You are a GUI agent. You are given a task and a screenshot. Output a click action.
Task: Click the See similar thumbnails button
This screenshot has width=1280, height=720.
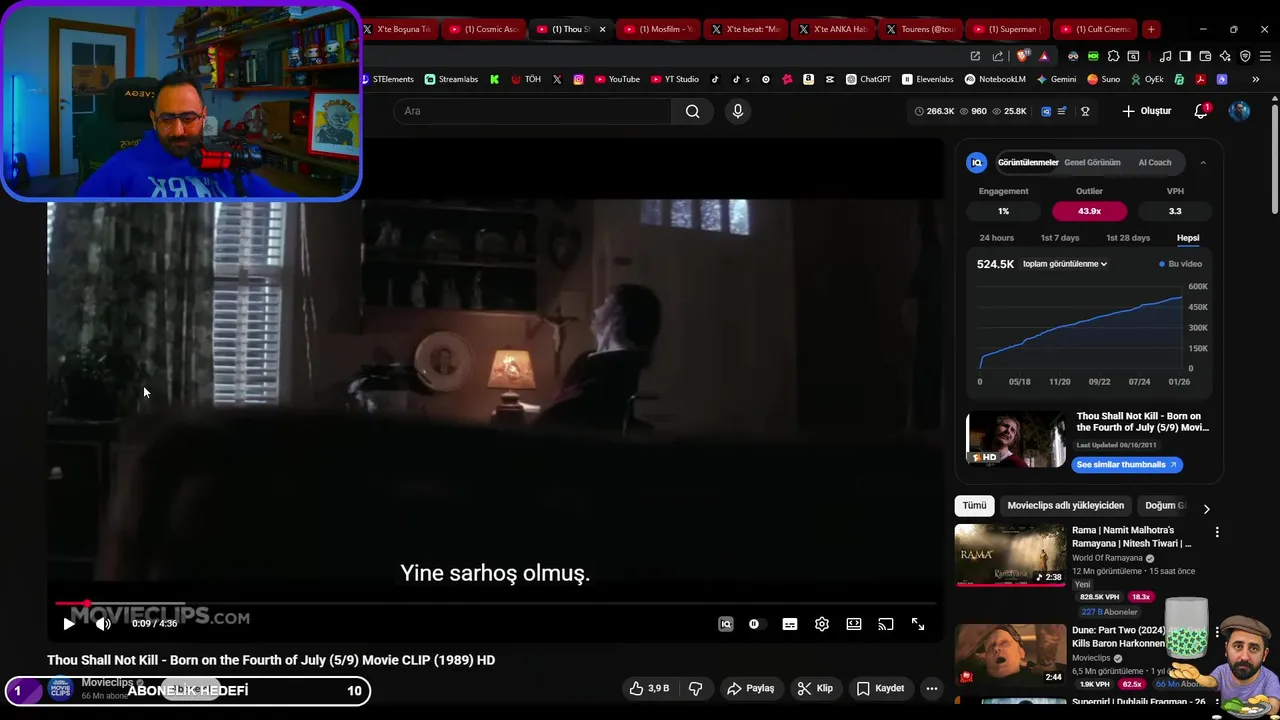click(1127, 464)
